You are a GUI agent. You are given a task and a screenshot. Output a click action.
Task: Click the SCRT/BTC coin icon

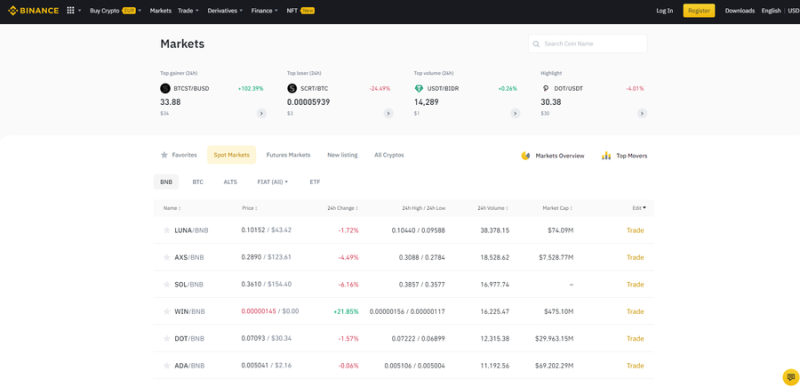[x=292, y=88]
